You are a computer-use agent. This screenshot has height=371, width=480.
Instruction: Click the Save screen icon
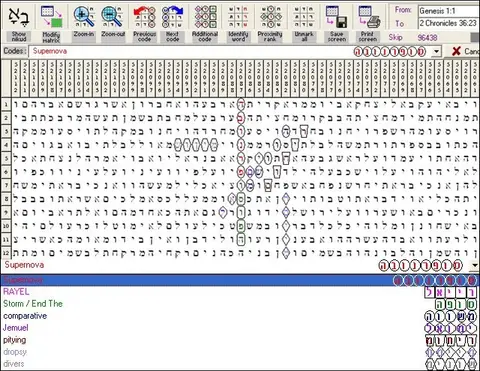337,17
